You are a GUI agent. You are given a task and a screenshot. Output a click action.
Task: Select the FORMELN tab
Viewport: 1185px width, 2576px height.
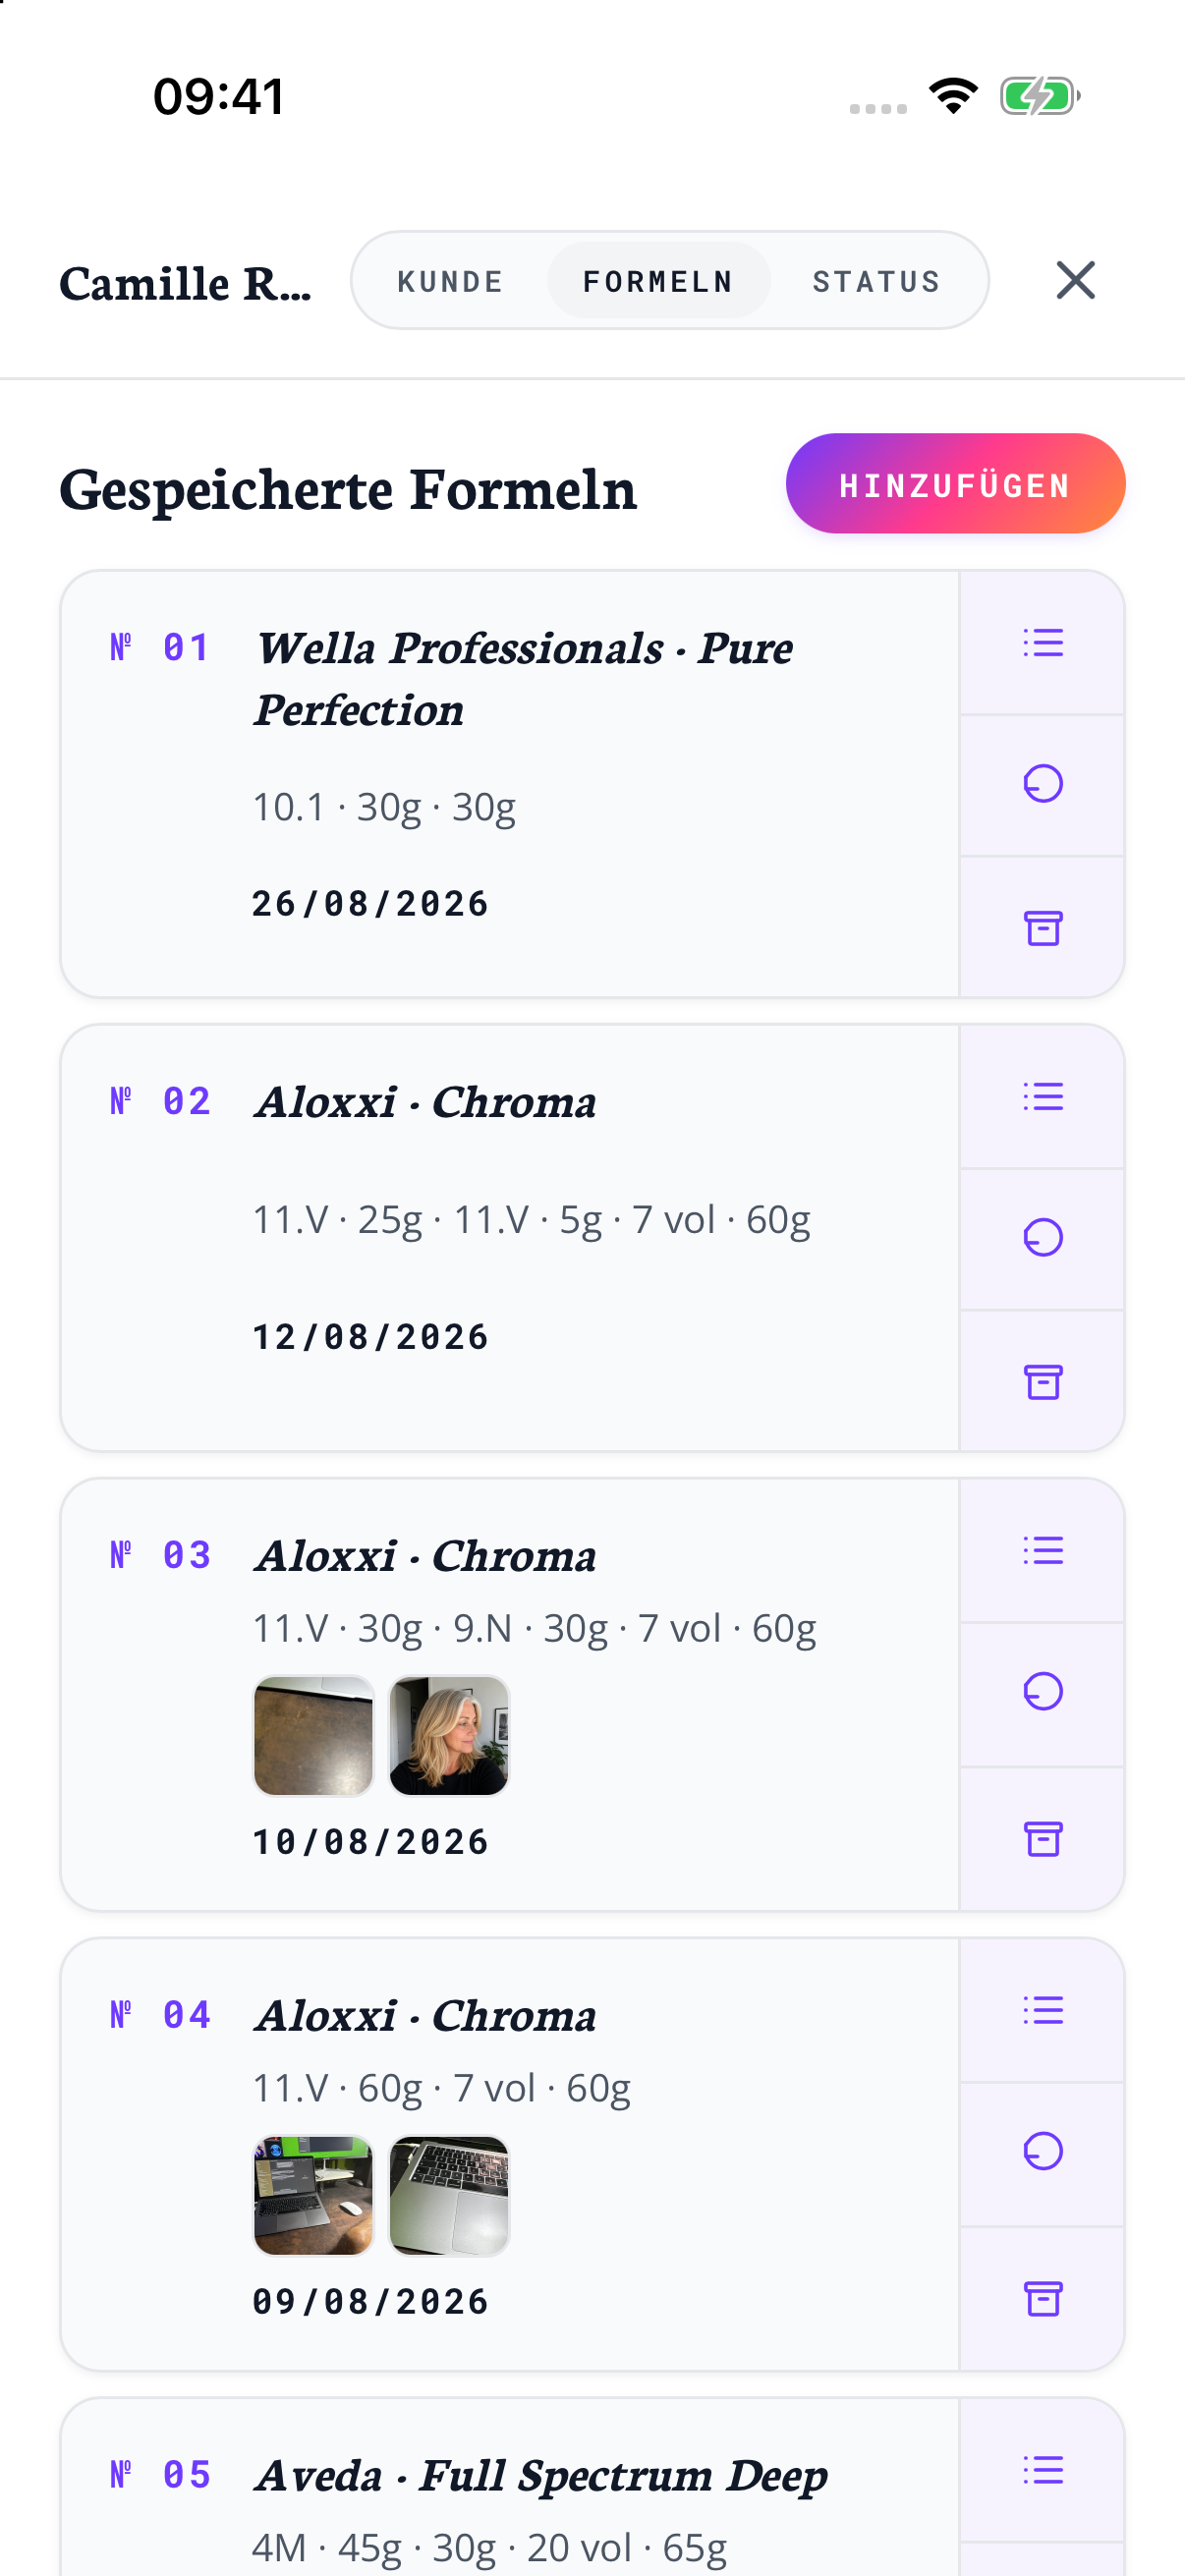[658, 281]
